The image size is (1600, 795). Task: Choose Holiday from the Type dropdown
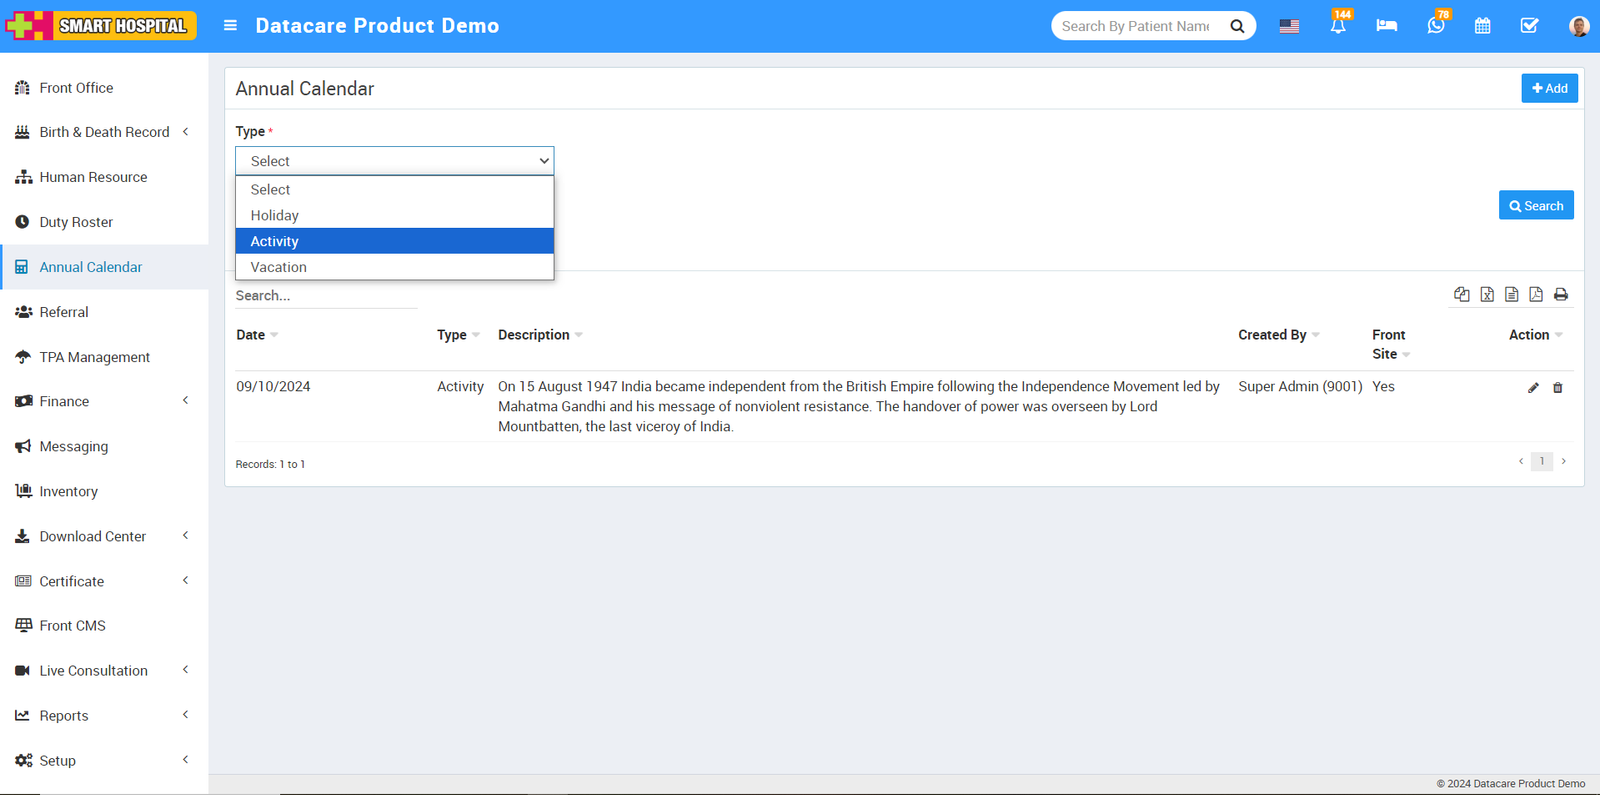(x=275, y=215)
